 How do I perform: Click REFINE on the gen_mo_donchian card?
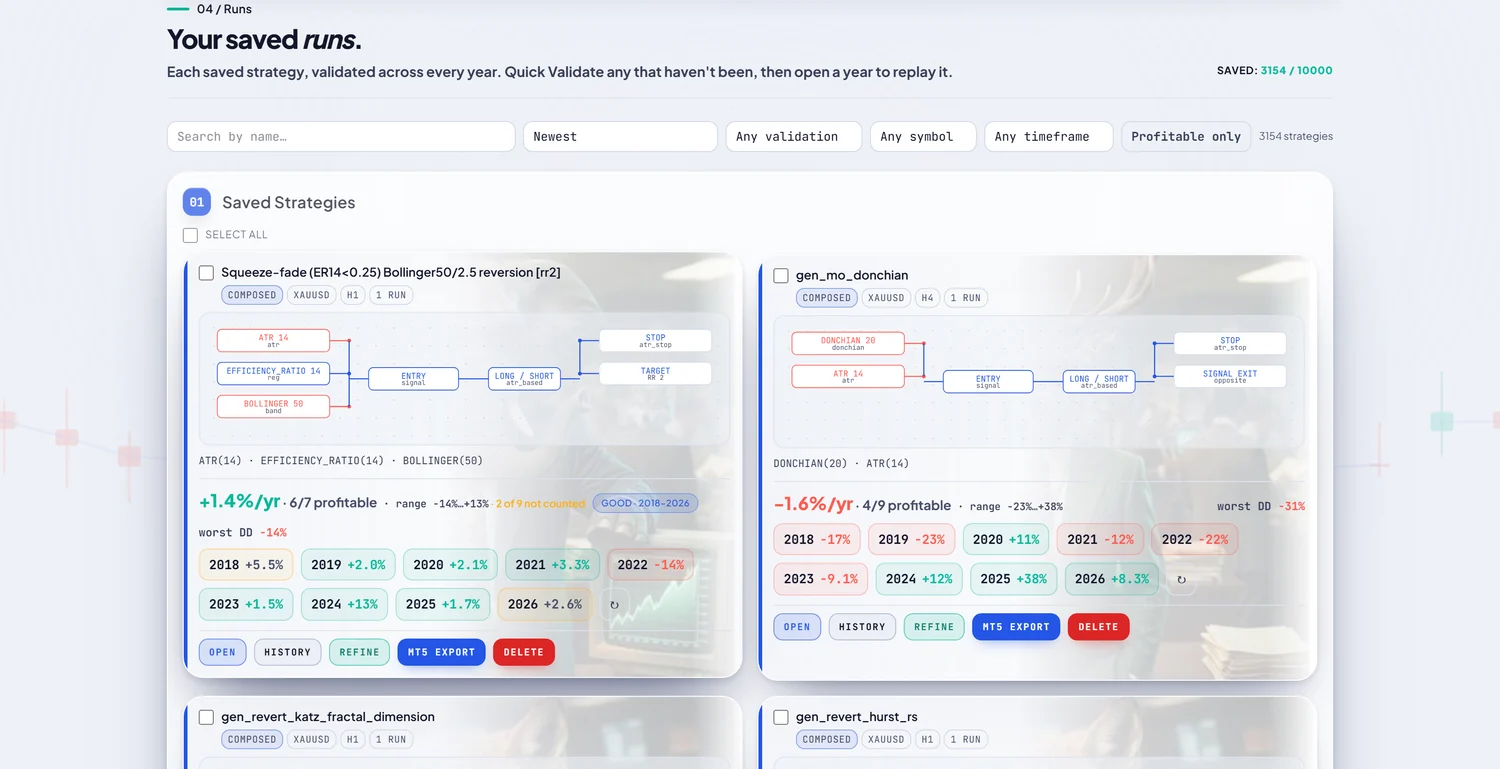point(934,627)
